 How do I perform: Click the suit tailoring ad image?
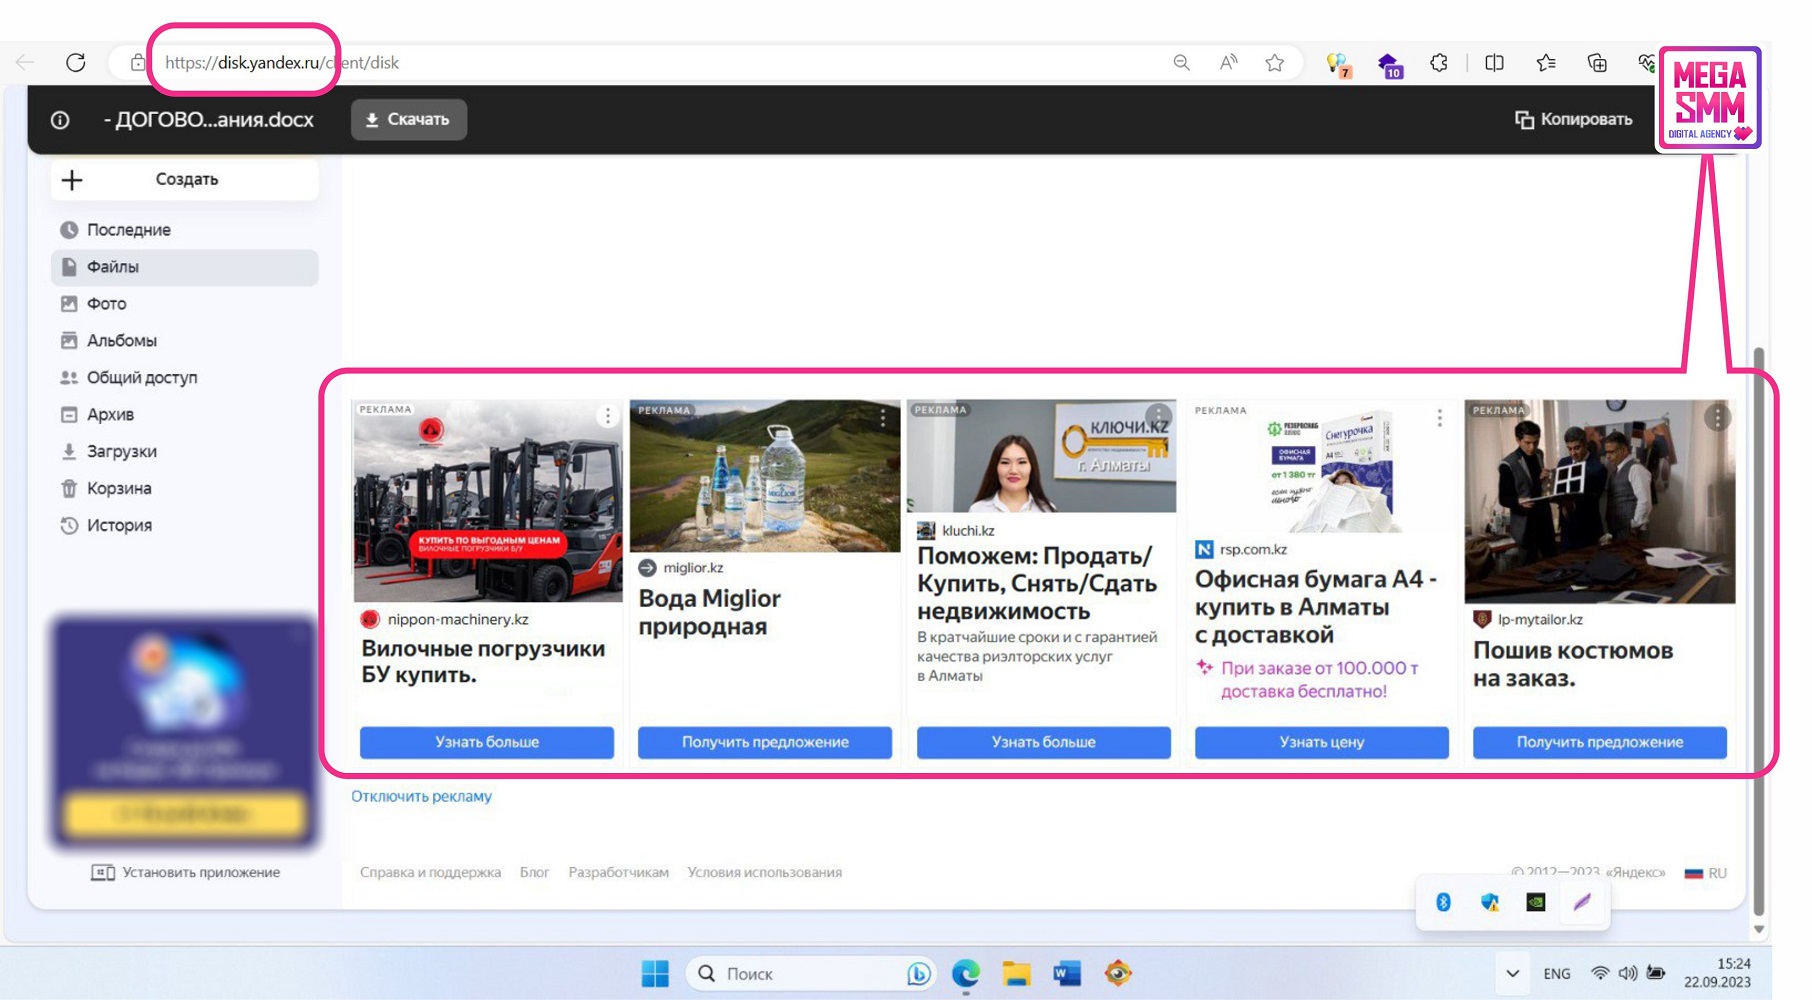1600,502
